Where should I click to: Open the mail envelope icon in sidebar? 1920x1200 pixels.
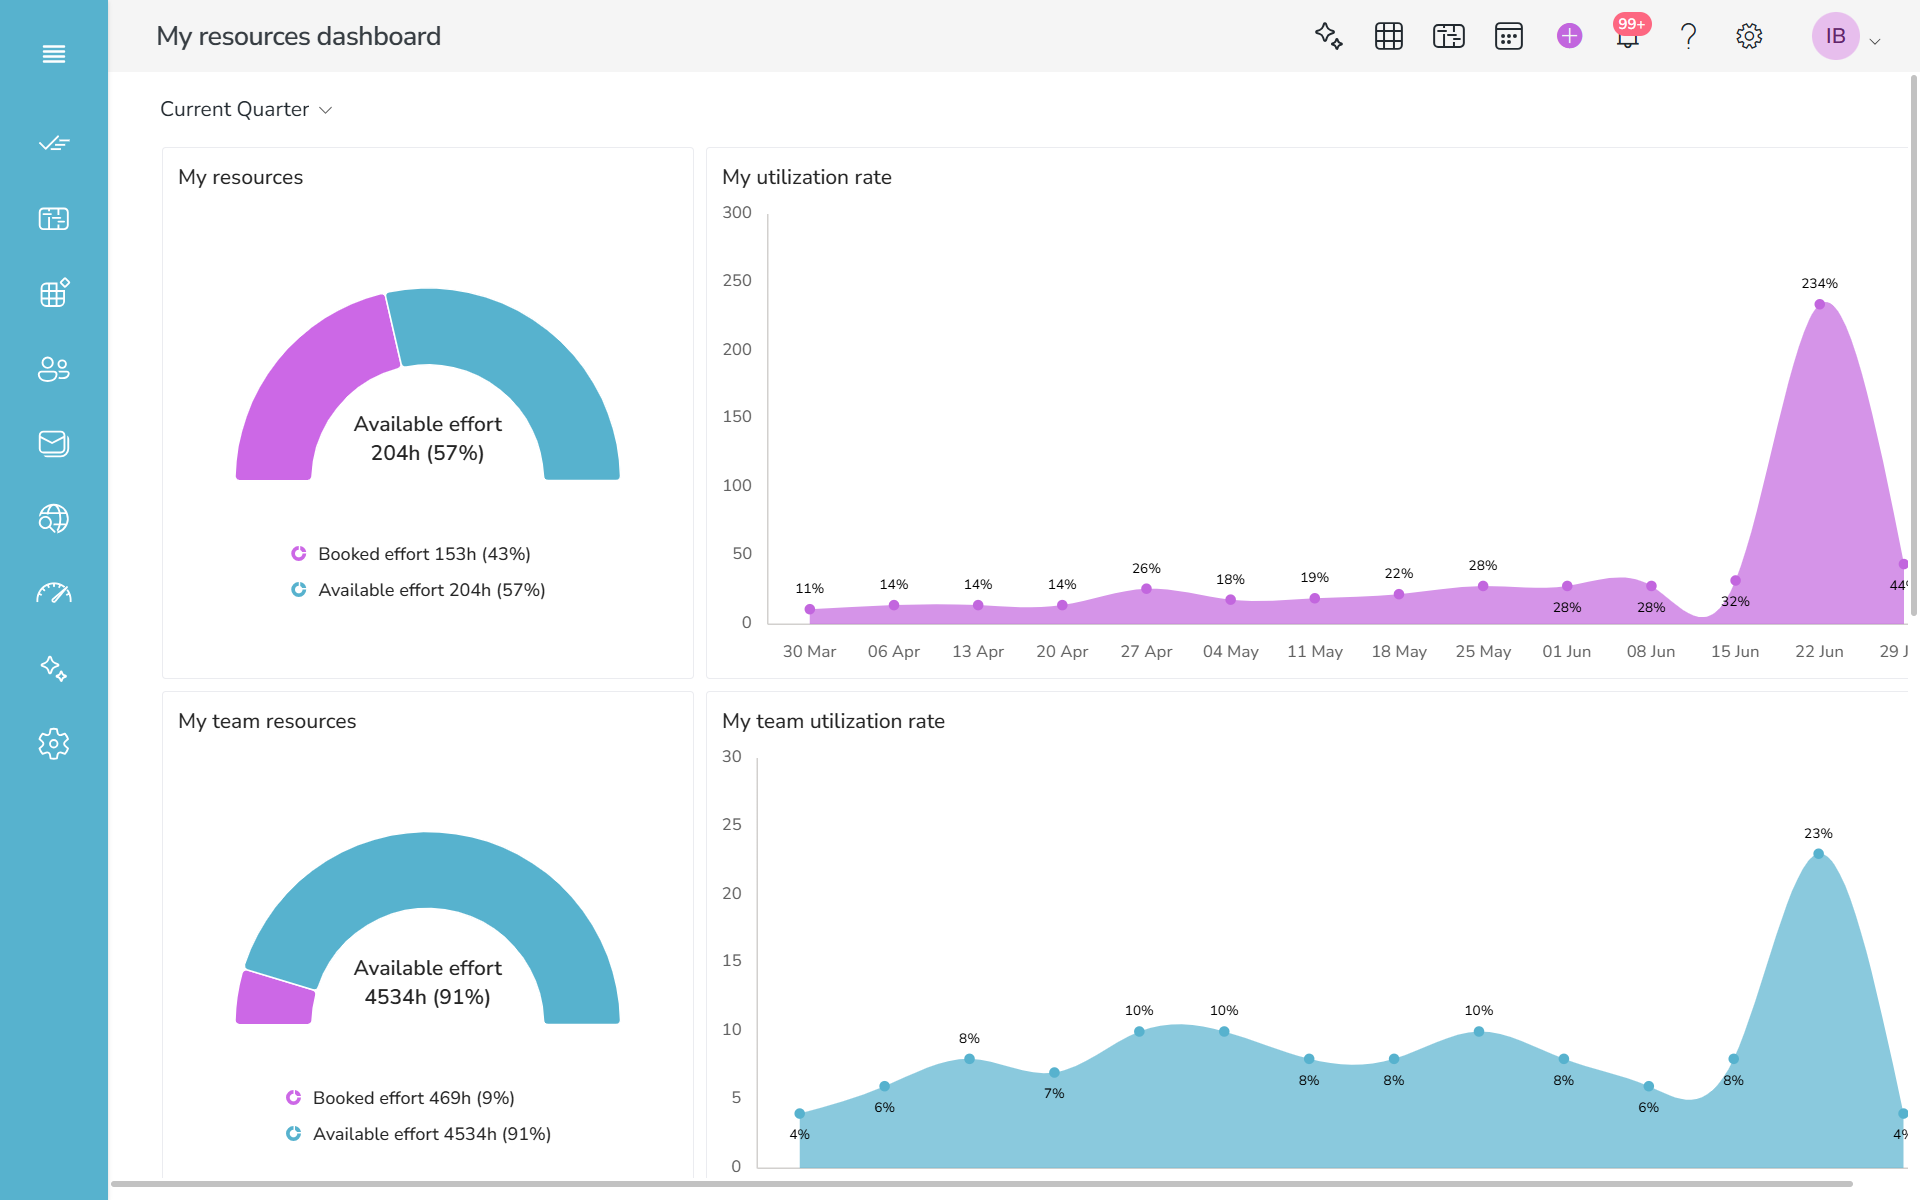pyautogui.click(x=54, y=443)
